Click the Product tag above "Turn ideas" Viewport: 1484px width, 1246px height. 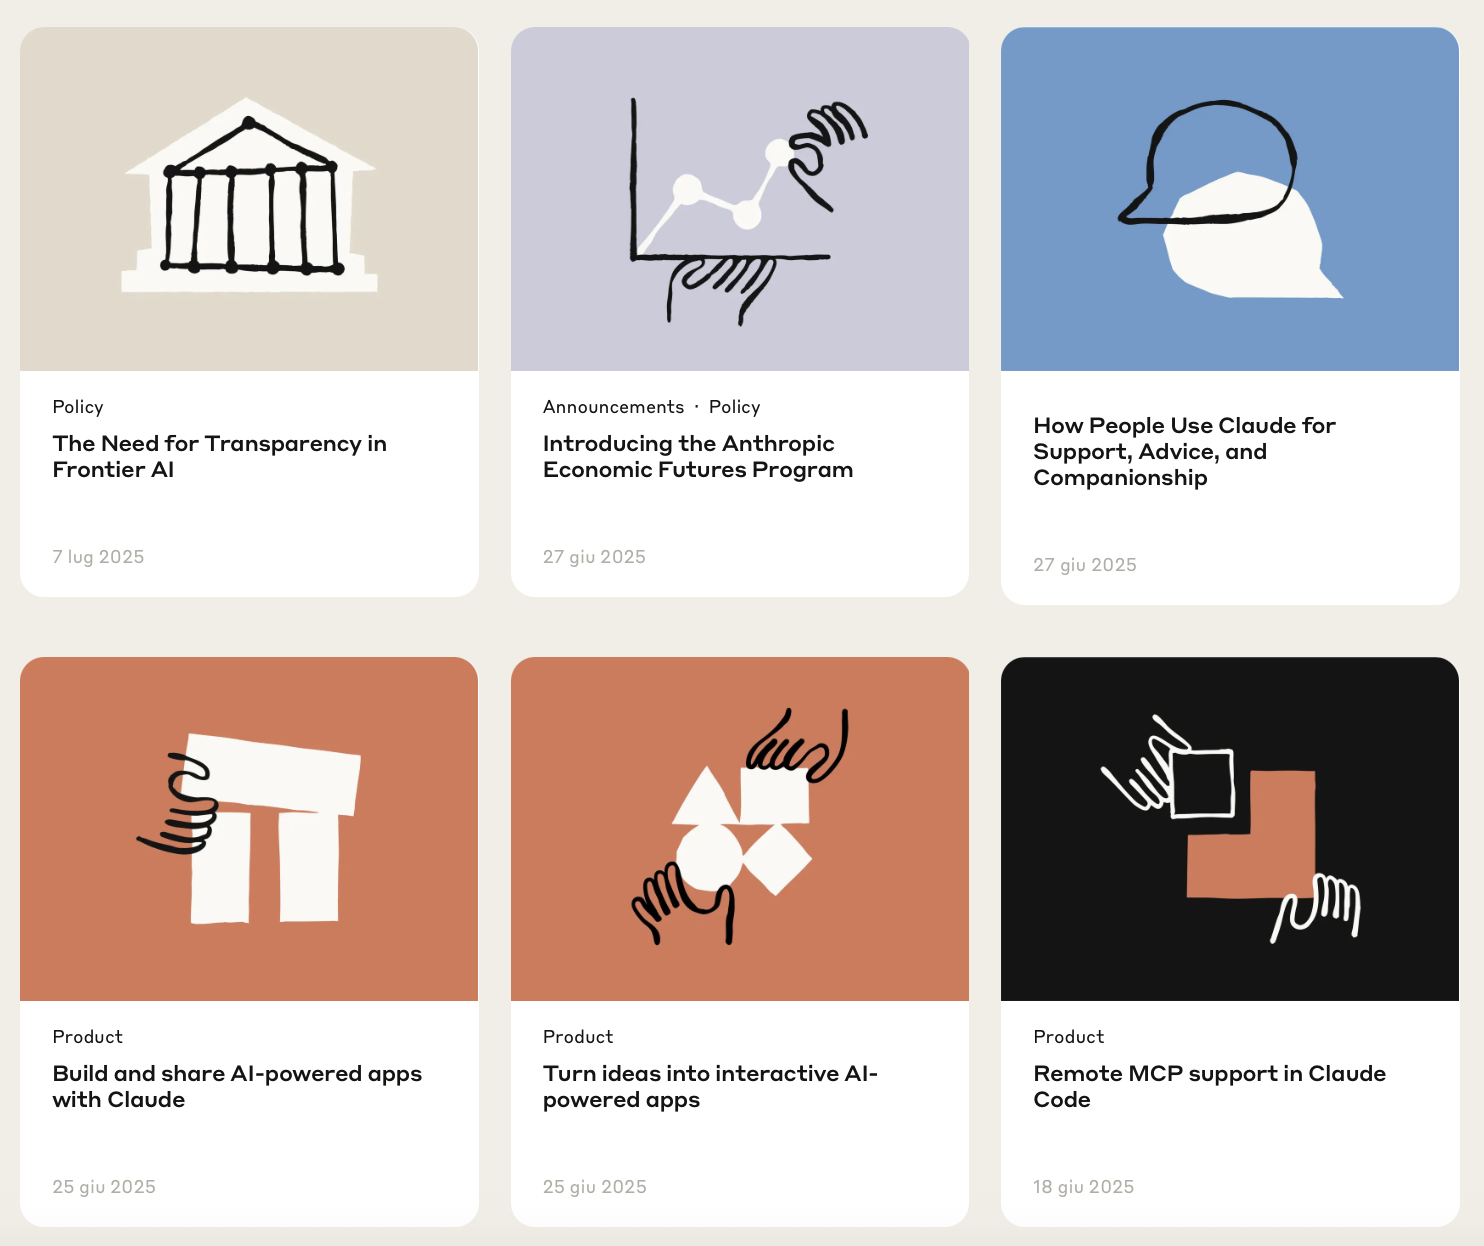(x=578, y=1037)
